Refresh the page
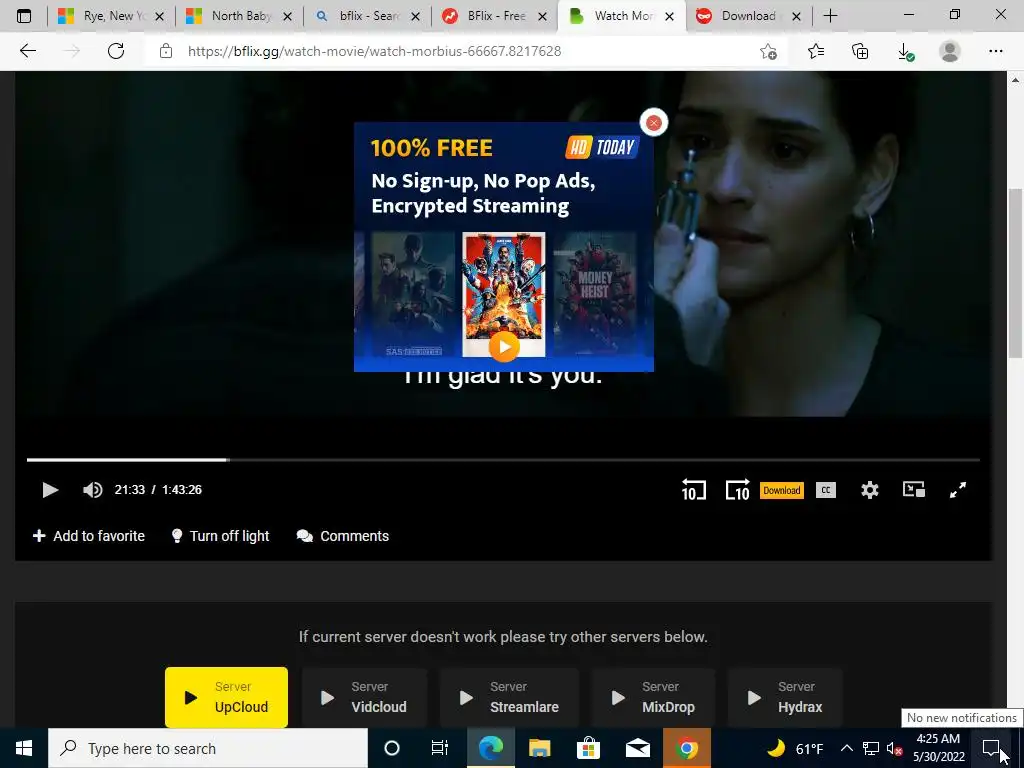Image resolution: width=1024 pixels, height=768 pixels. point(116,51)
